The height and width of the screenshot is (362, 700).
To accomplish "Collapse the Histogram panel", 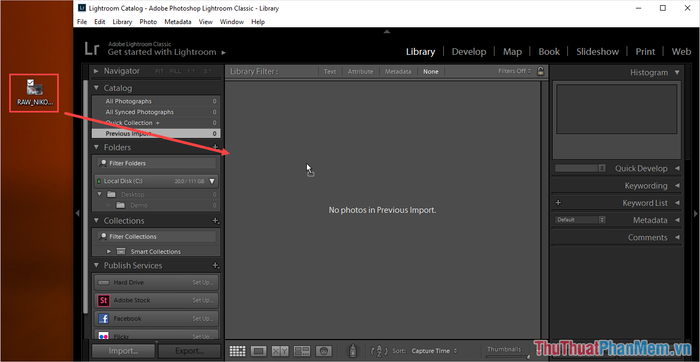I will pyautogui.click(x=677, y=72).
